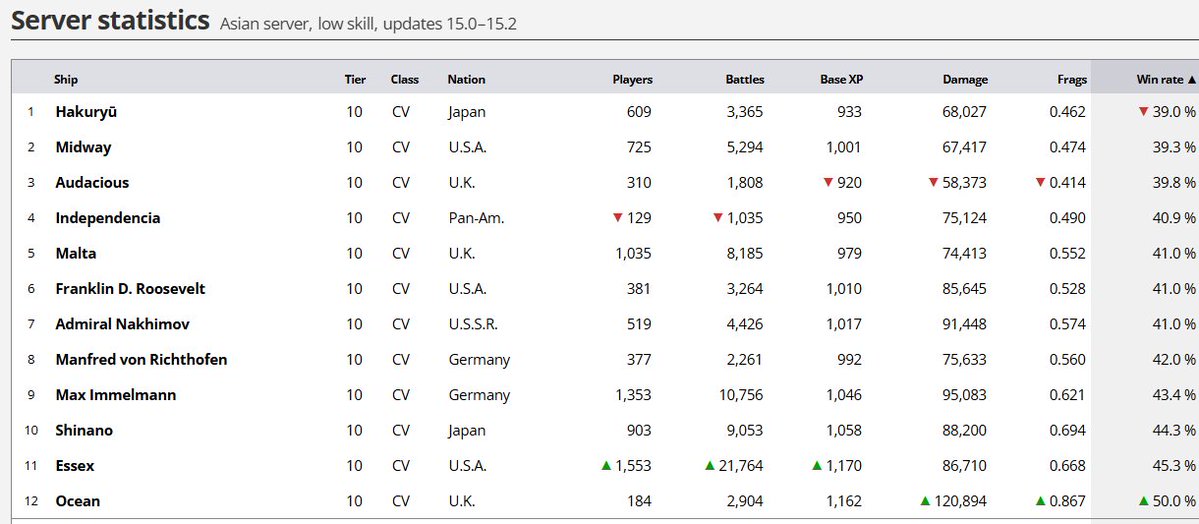Click the green up arrow beside Essex Base XP
The image size is (1199, 524).
click(x=817, y=465)
